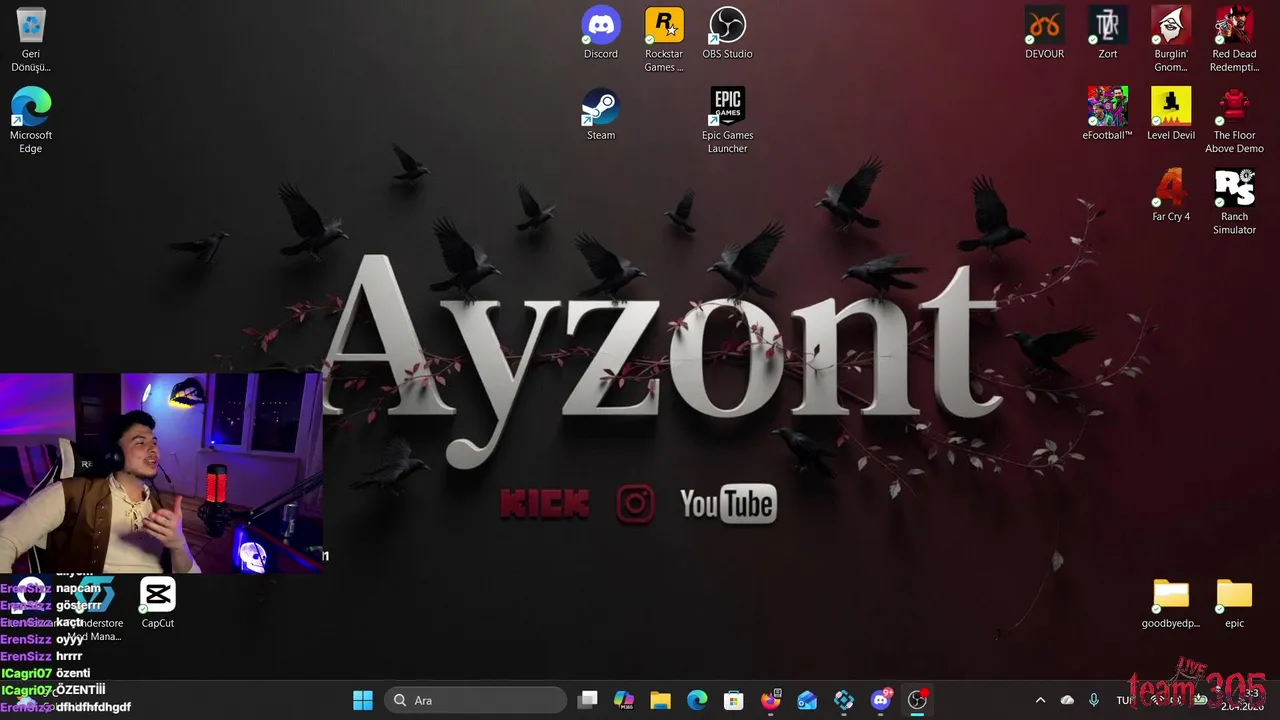Launch Discord from the desktop

[x=601, y=33]
